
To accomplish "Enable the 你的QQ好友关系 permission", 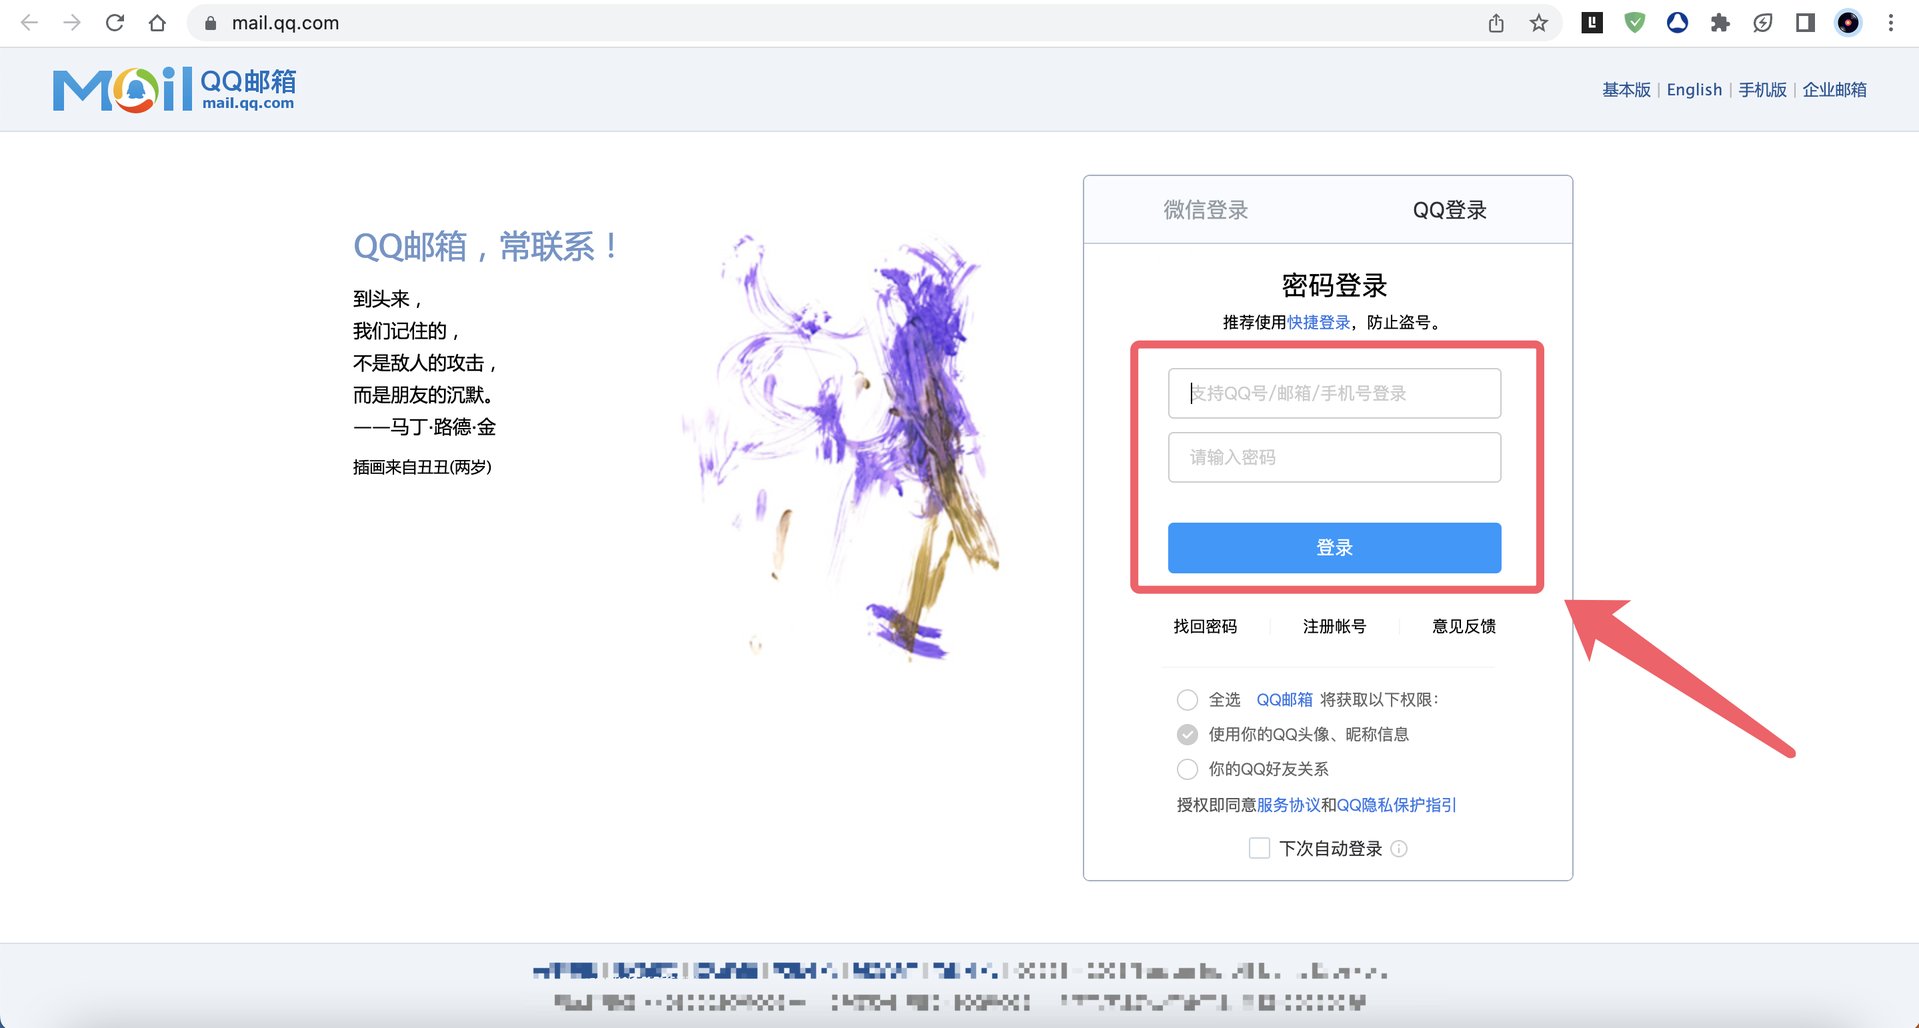I will [x=1187, y=769].
